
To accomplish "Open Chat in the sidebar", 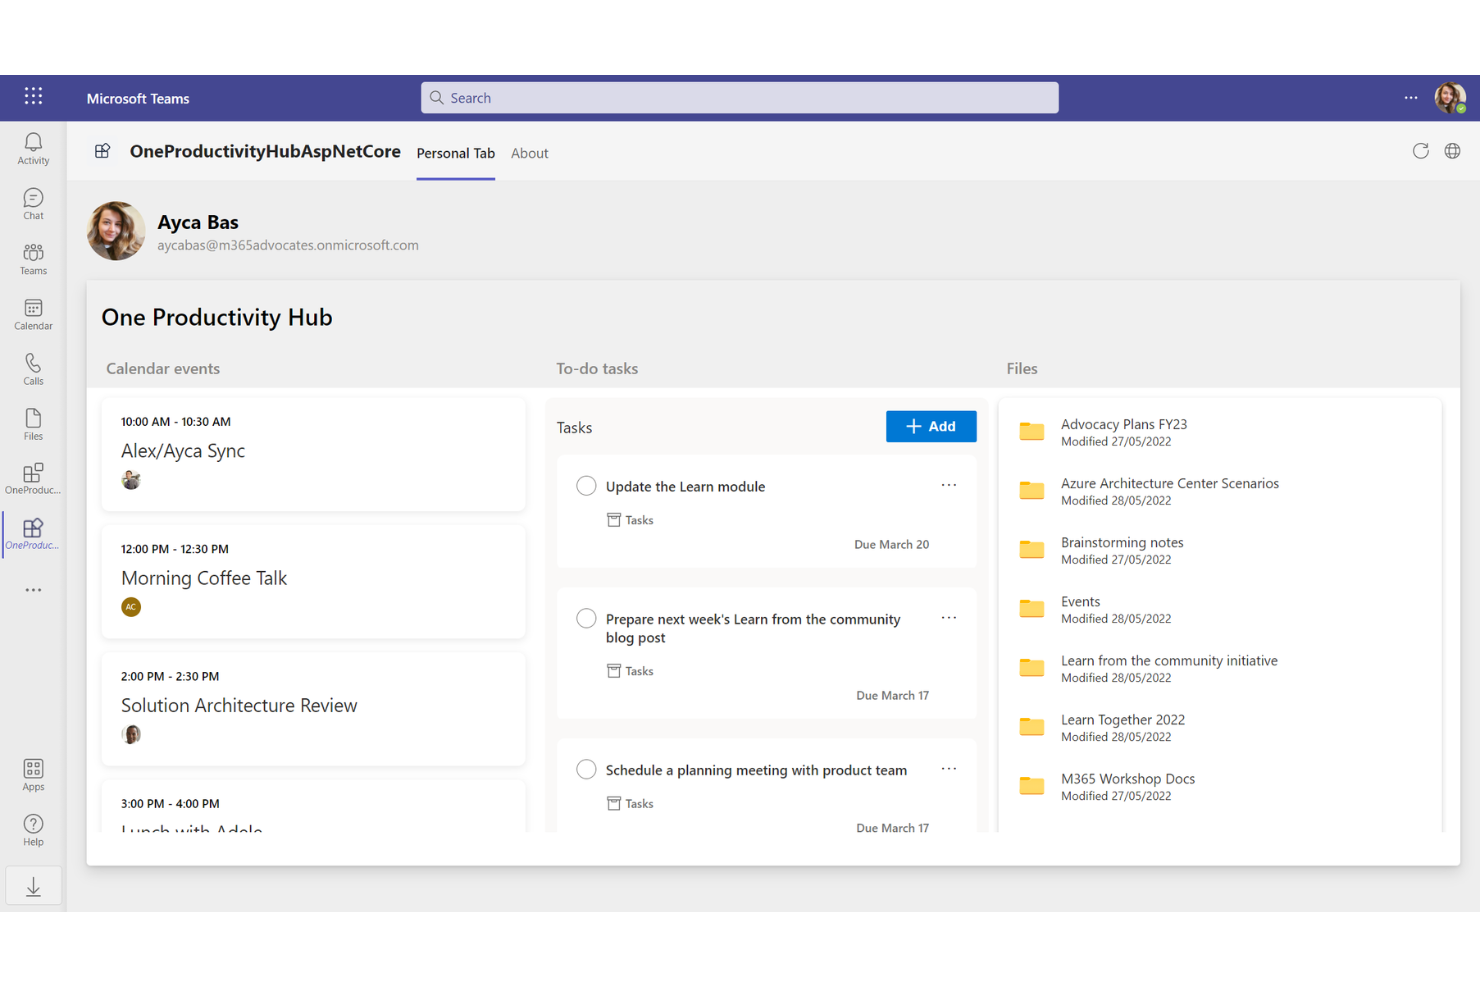I will (33, 203).
